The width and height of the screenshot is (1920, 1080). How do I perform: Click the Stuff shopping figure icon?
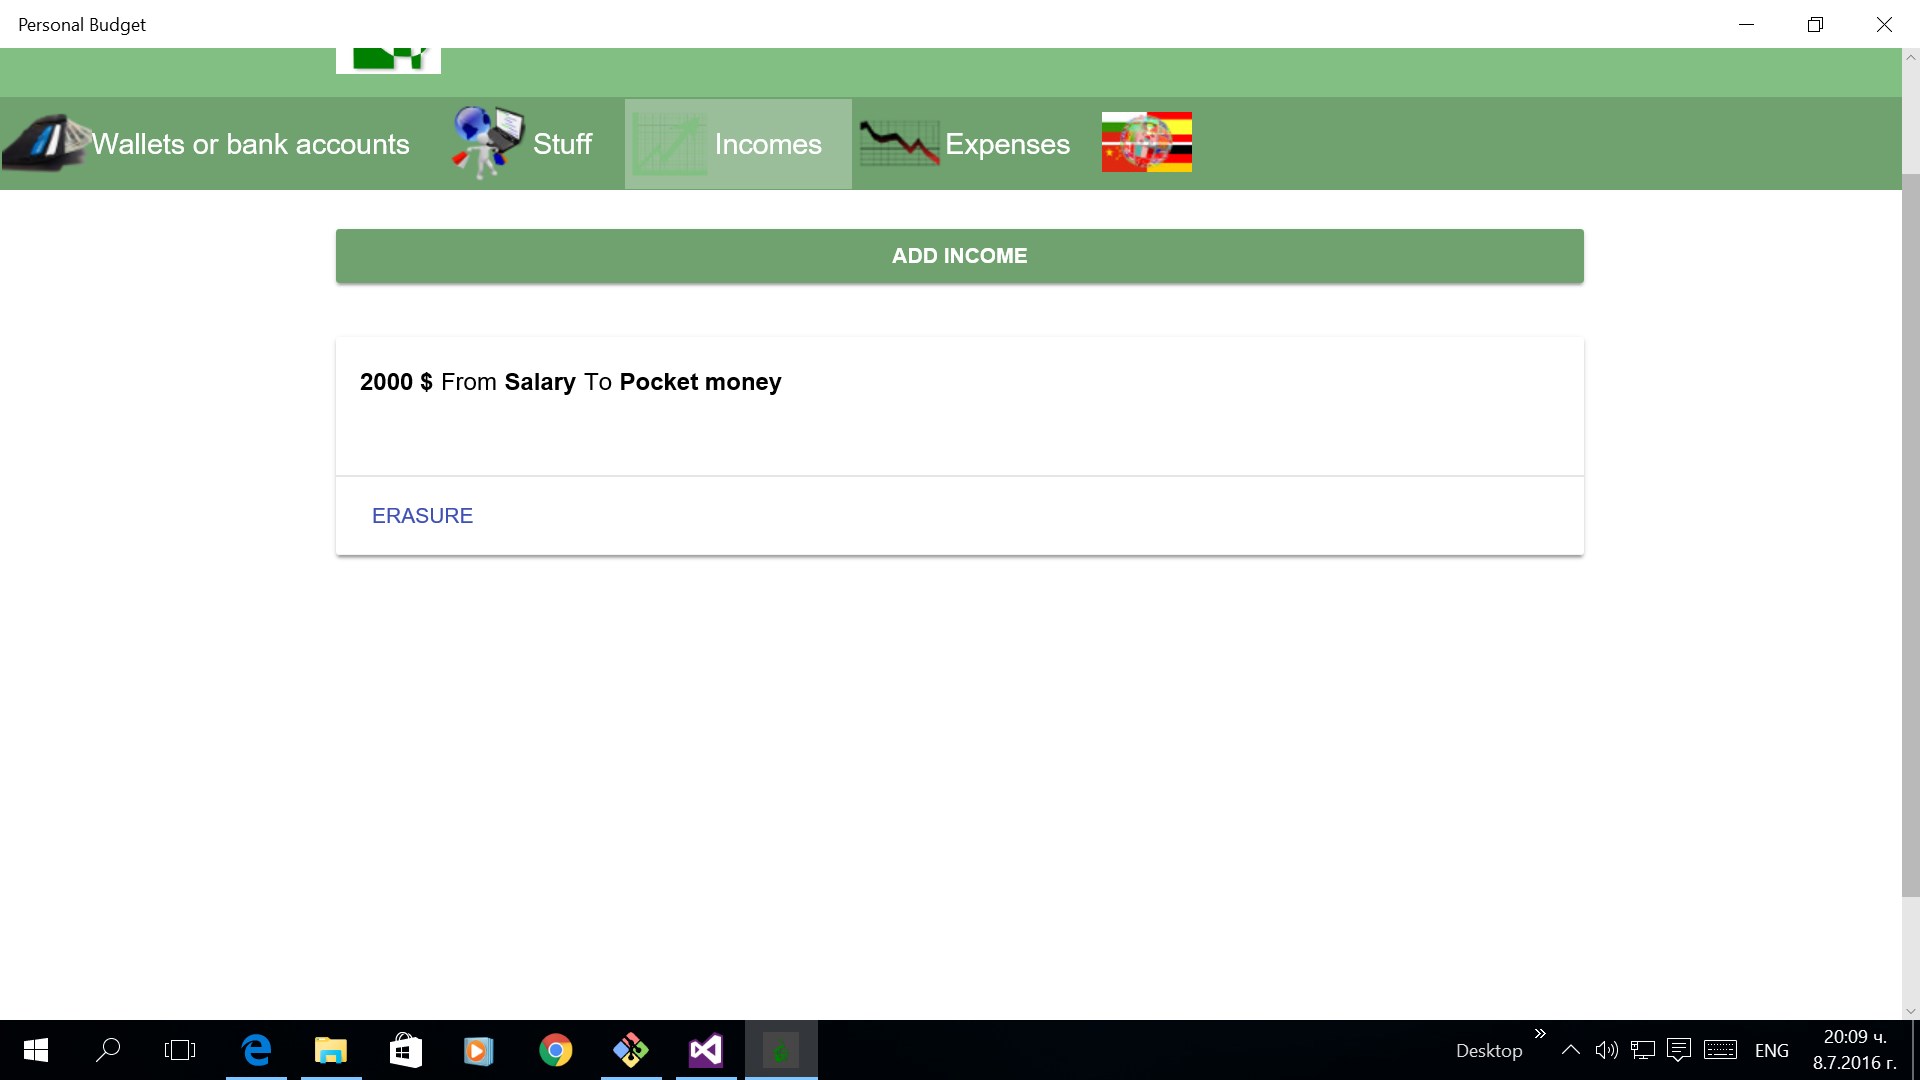pyautogui.click(x=487, y=144)
